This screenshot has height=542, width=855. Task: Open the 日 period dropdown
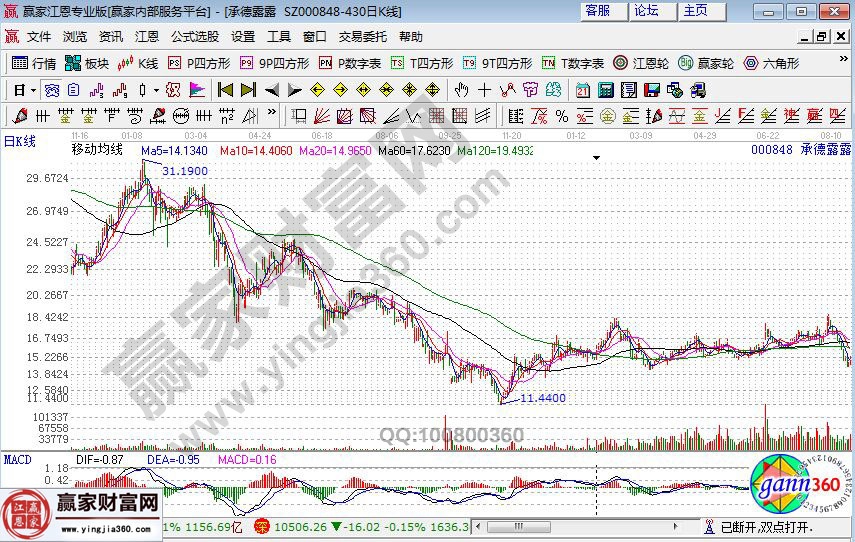24,89
